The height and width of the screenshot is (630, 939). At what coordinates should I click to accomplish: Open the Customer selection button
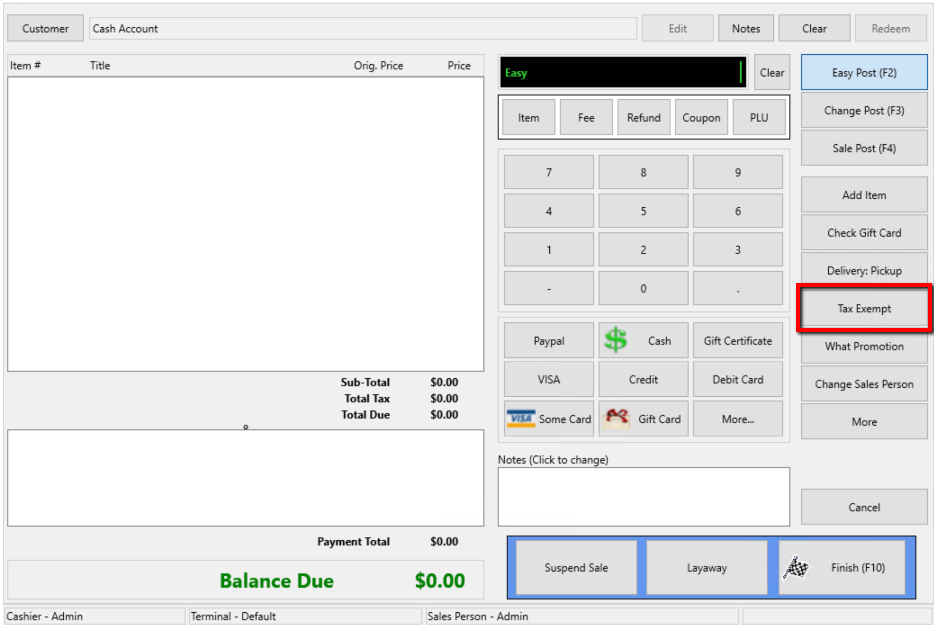click(46, 29)
